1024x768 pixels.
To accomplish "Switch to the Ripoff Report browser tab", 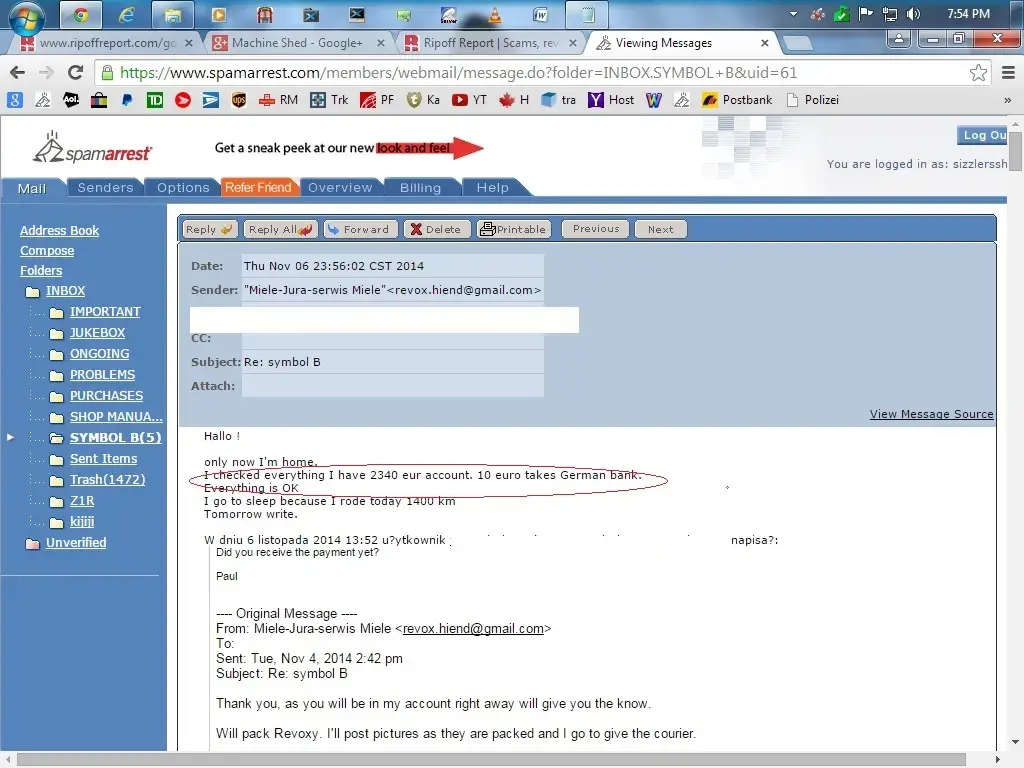I will (490, 43).
